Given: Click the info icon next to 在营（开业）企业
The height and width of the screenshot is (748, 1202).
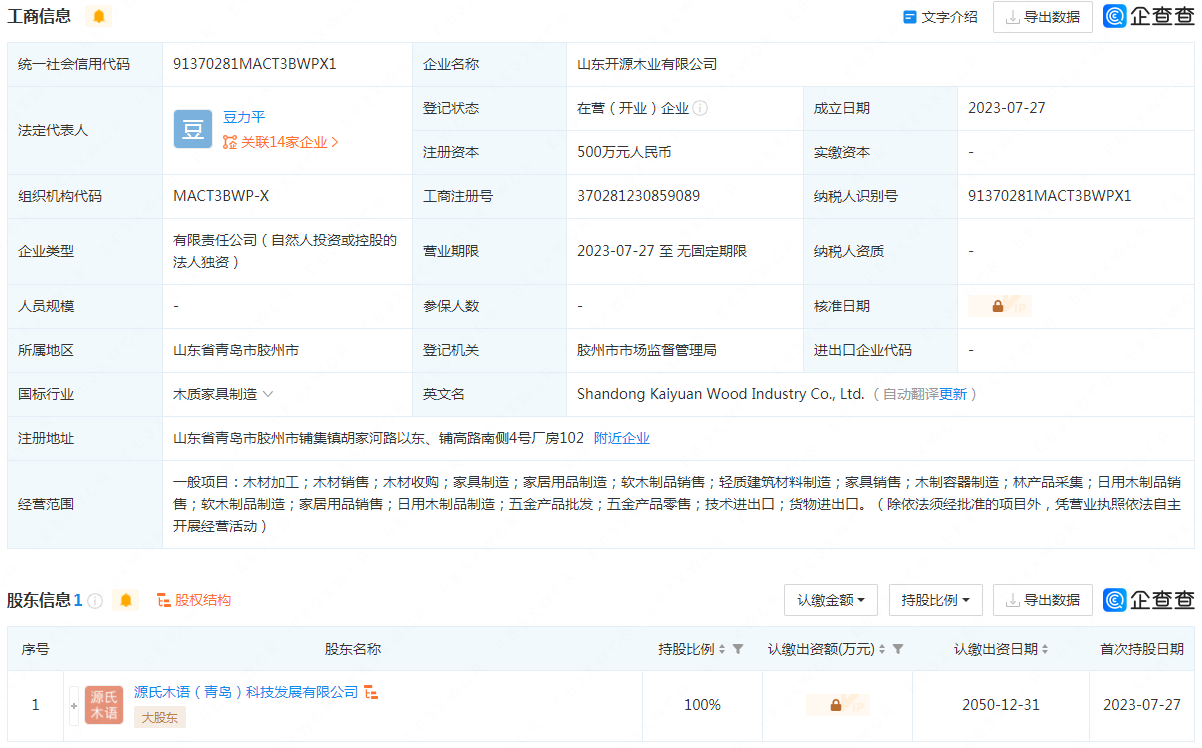Looking at the screenshot, I should (x=700, y=108).
